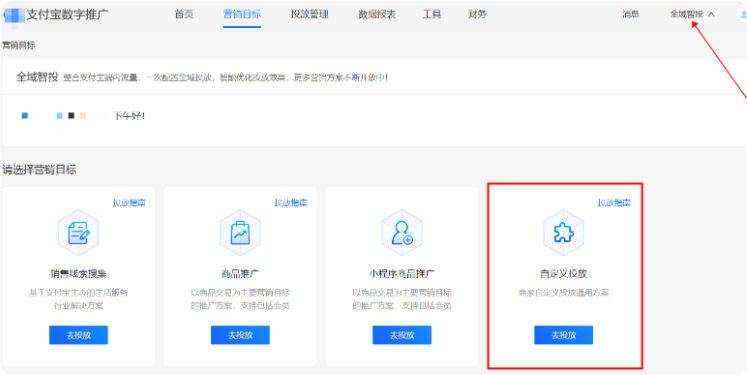Open 投放指南 link in 销售线索搜集 card
747x375 pixels.
coord(129,203)
